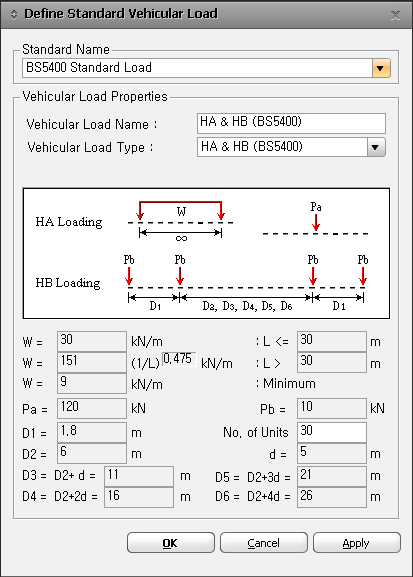Click the W distributed load graphic
Viewport: 413px width, 577px height.
point(180,210)
